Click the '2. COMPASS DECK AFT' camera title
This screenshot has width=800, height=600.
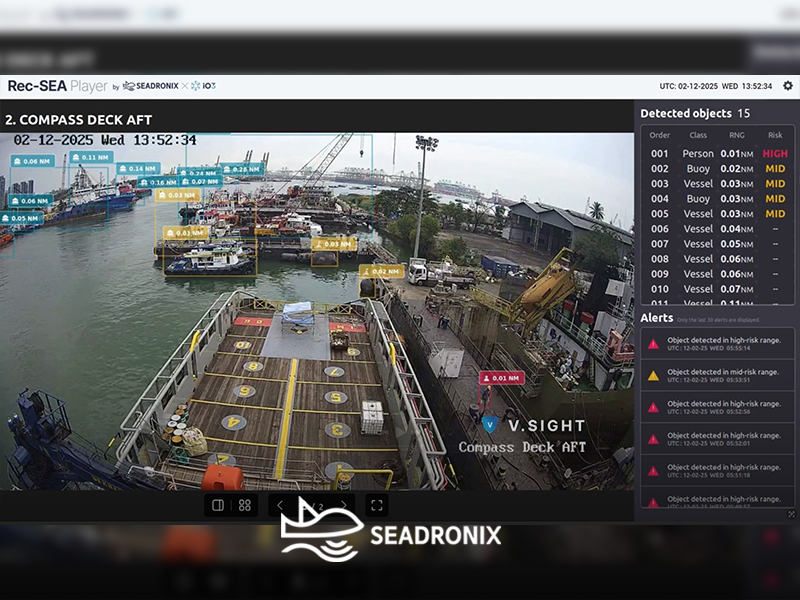(x=79, y=120)
